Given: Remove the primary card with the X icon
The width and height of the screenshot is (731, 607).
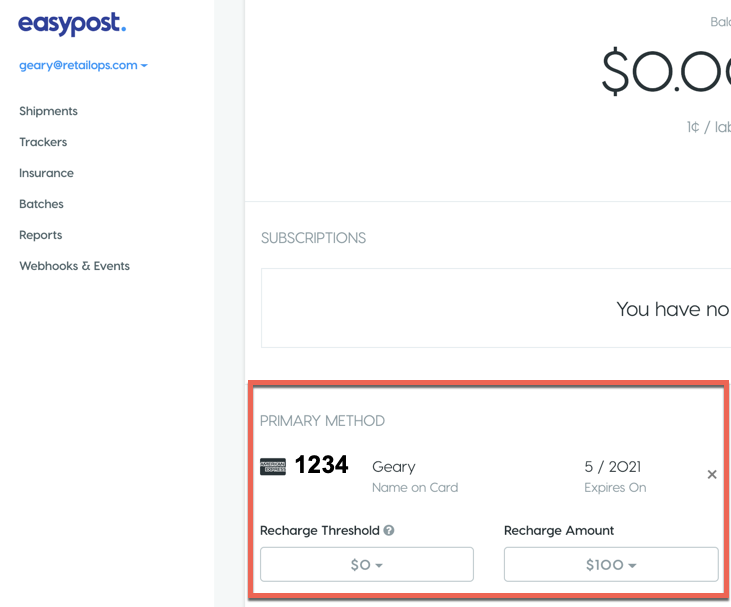Looking at the screenshot, I should tap(712, 475).
